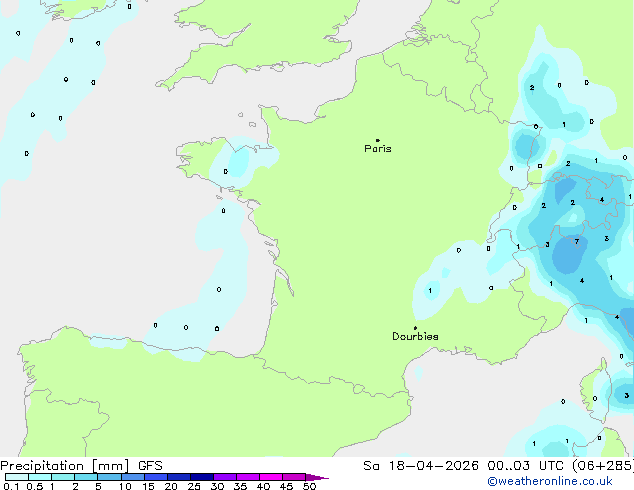Click the Paris city label
This screenshot has width=634, height=490.
coord(378,149)
